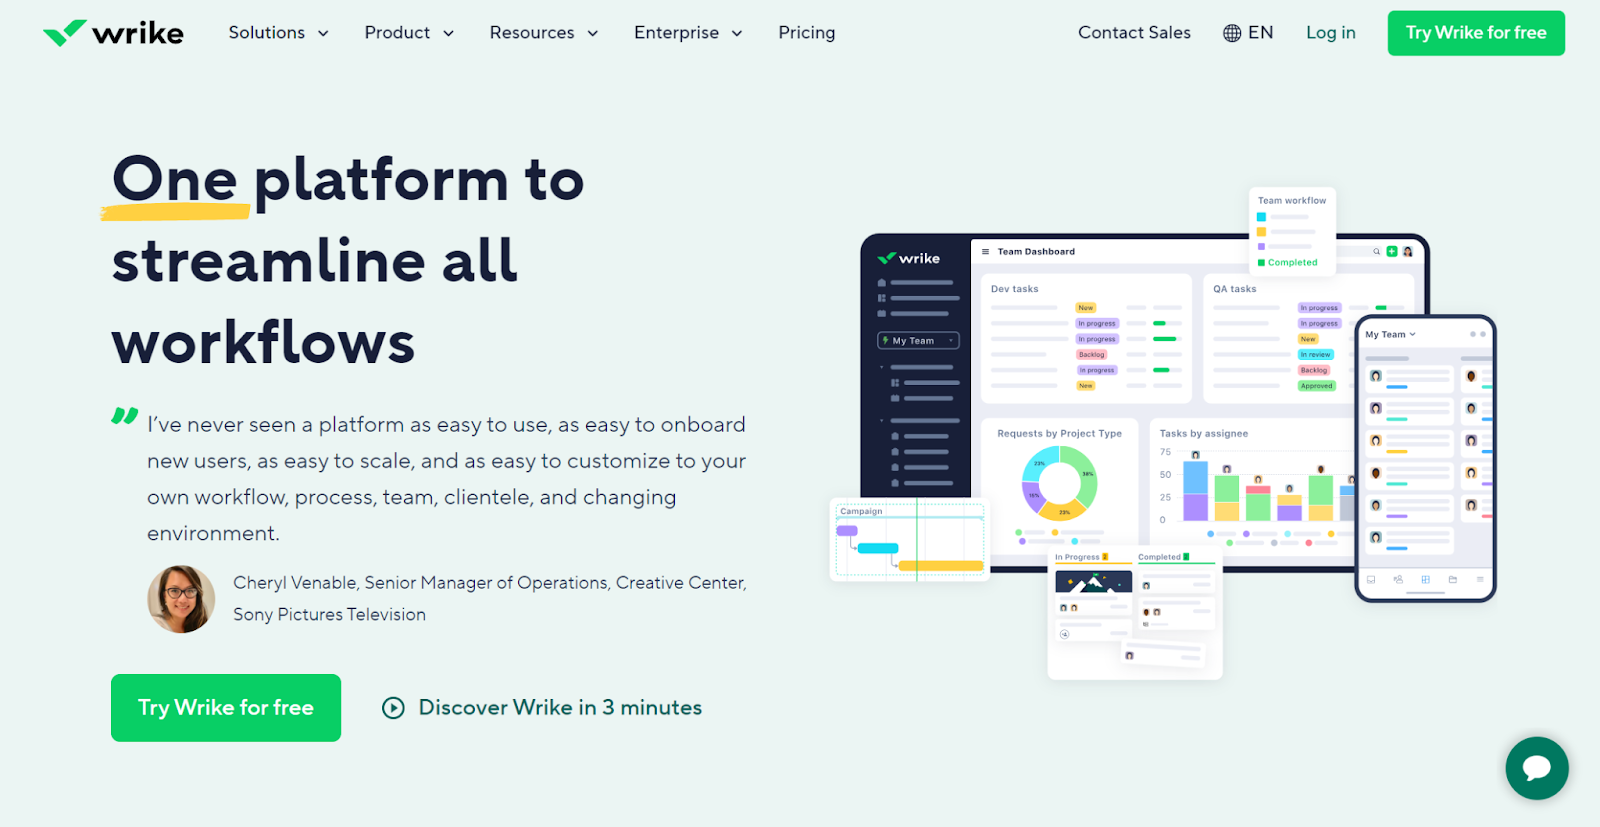Click the 15% purple segment of the donut chart
Viewport: 1600px width, 827px height.
(1034, 496)
